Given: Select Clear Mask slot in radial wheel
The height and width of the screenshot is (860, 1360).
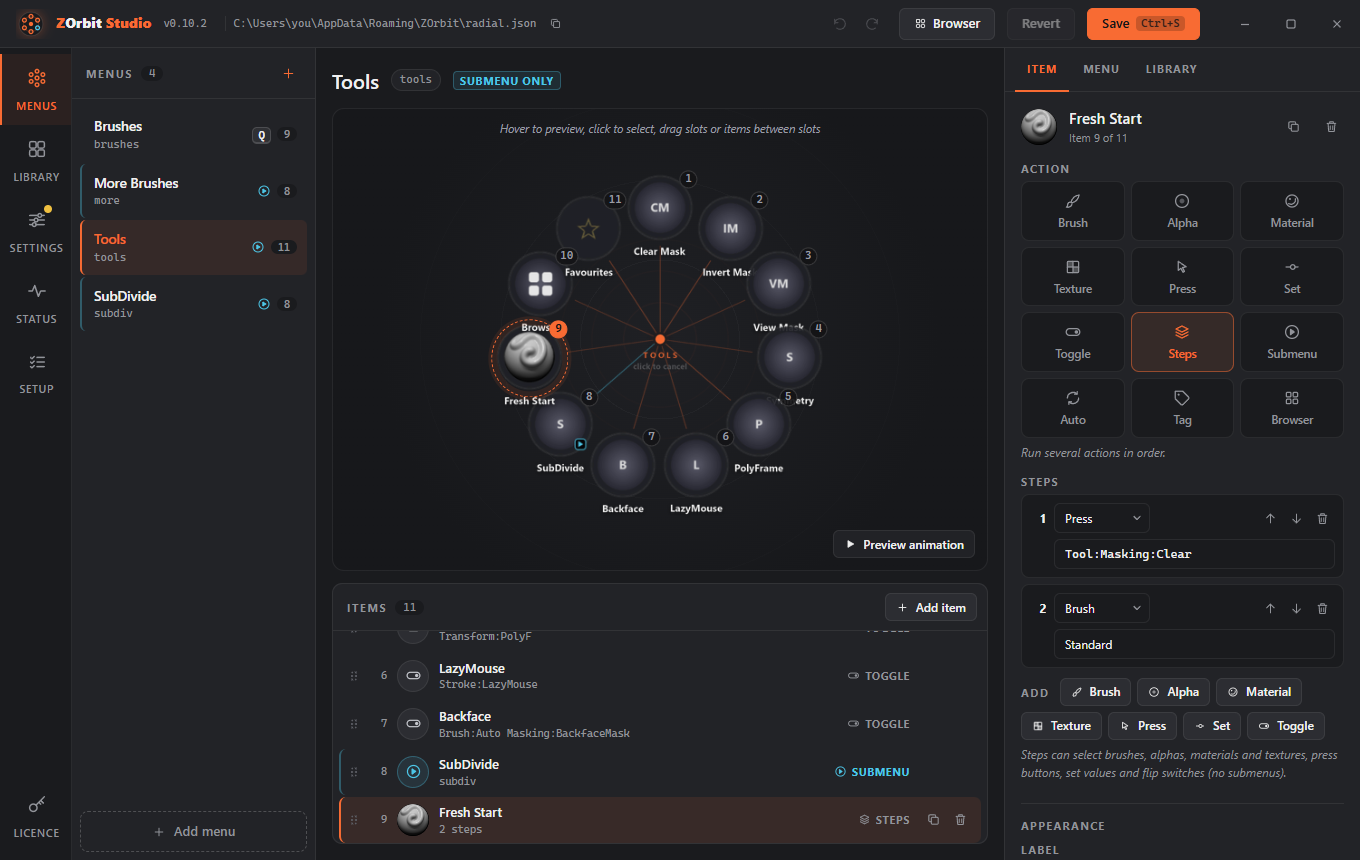Looking at the screenshot, I should (660, 208).
